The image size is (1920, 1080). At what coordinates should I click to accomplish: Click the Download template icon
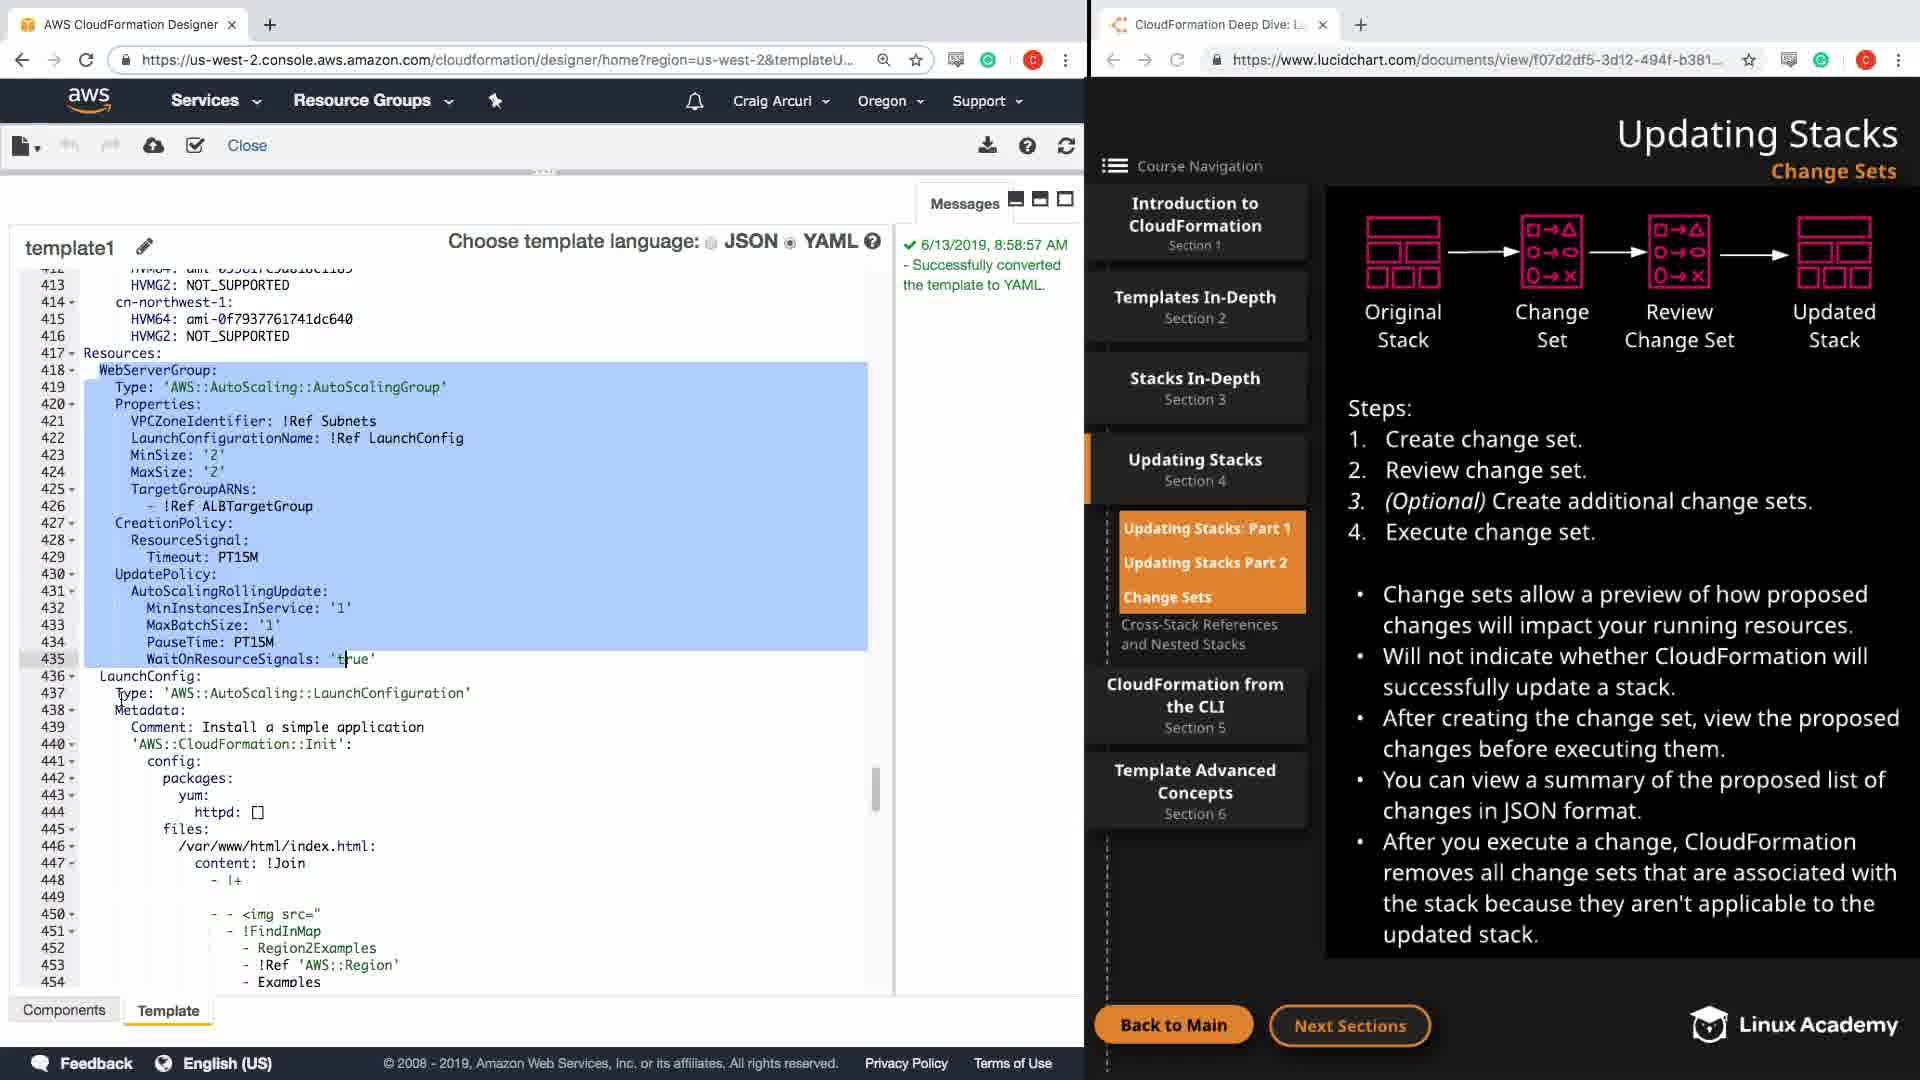click(987, 146)
